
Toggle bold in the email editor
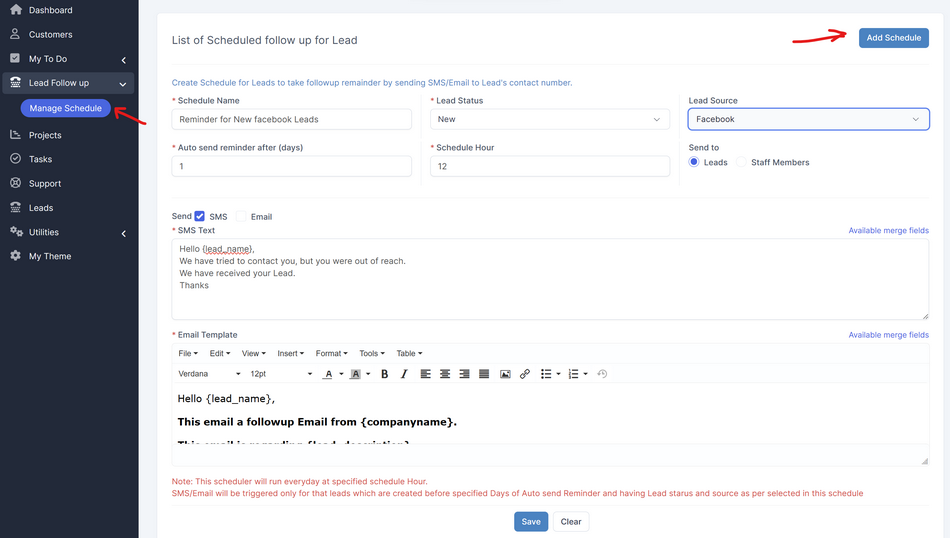coord(384,374)
